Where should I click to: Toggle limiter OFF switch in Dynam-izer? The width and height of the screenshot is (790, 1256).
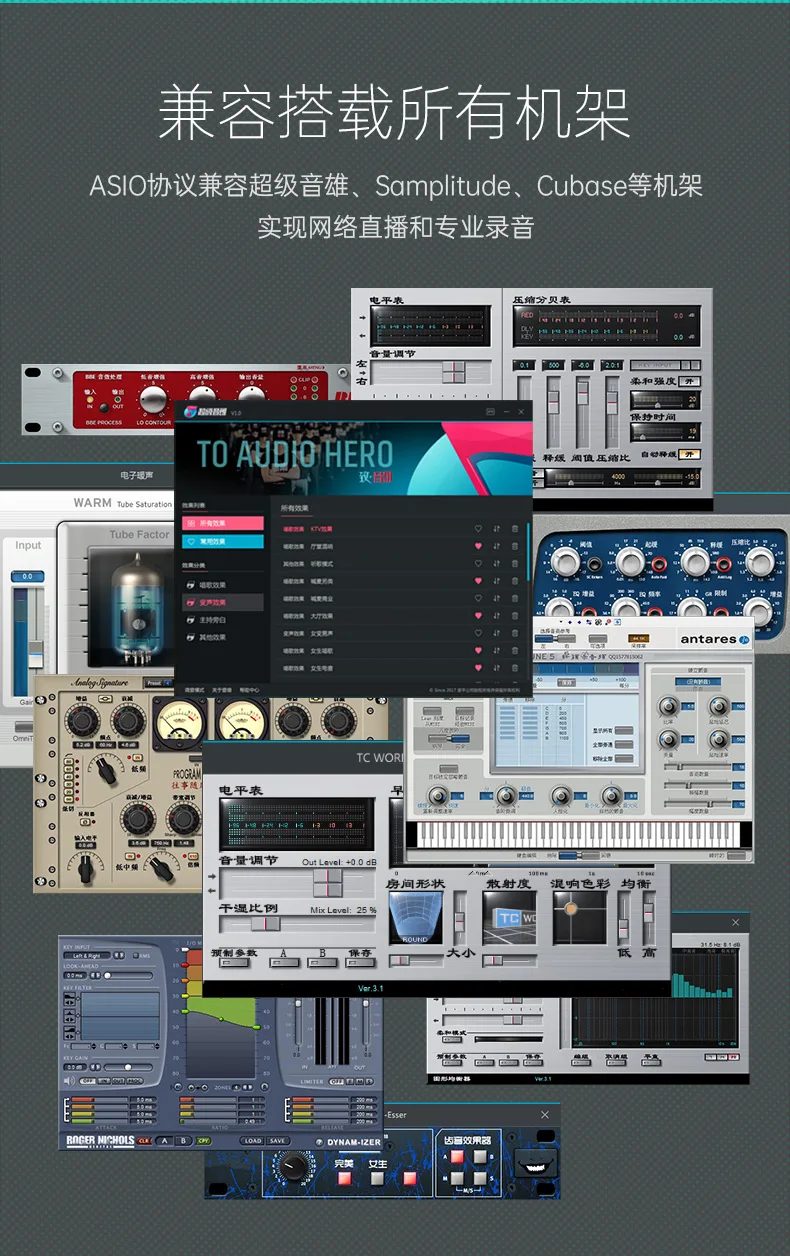(x=337, y=1081)
